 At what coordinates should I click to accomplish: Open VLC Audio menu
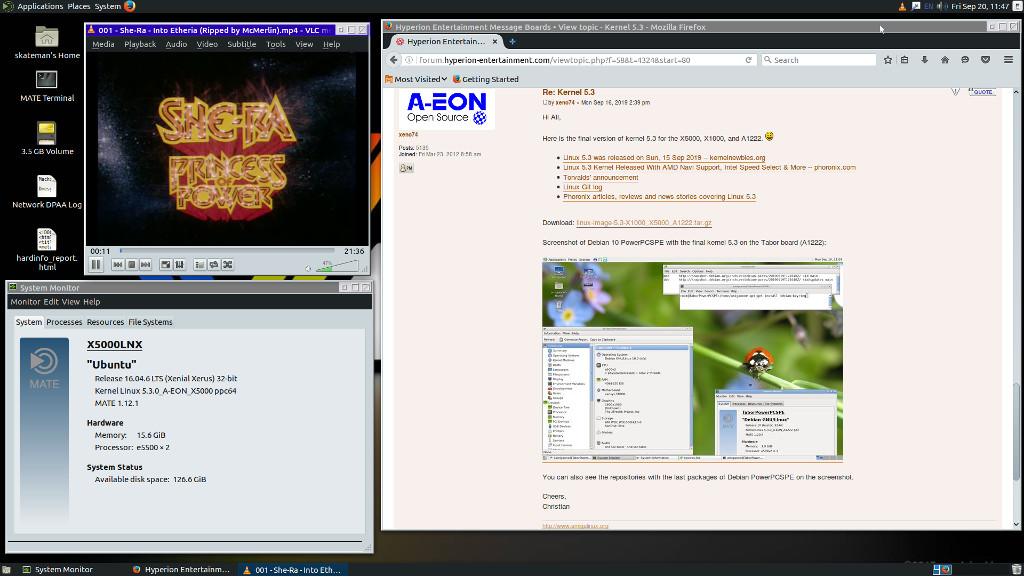[176, 44]
